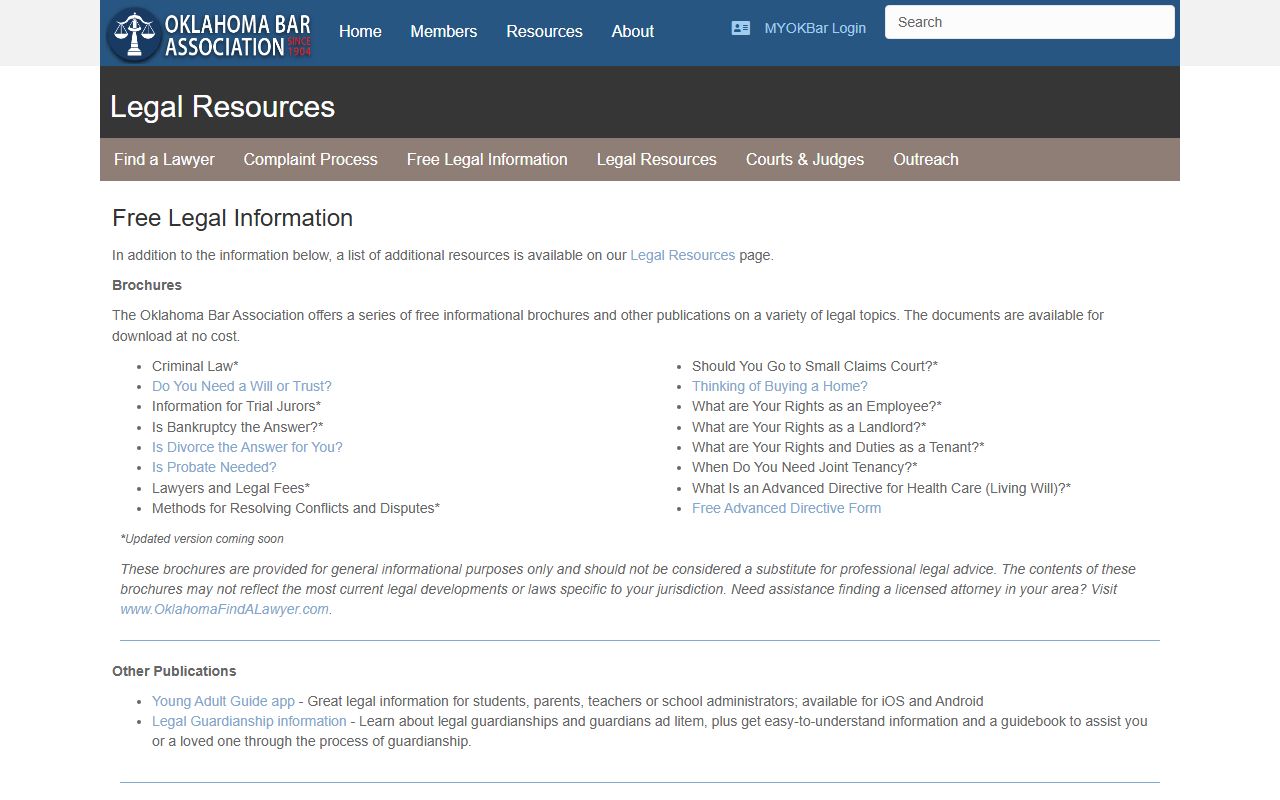Viewport: 1280px width, 800px height.
Task: Visit www.OklahomaFindALawyer.com link
Action: point(225,609)
